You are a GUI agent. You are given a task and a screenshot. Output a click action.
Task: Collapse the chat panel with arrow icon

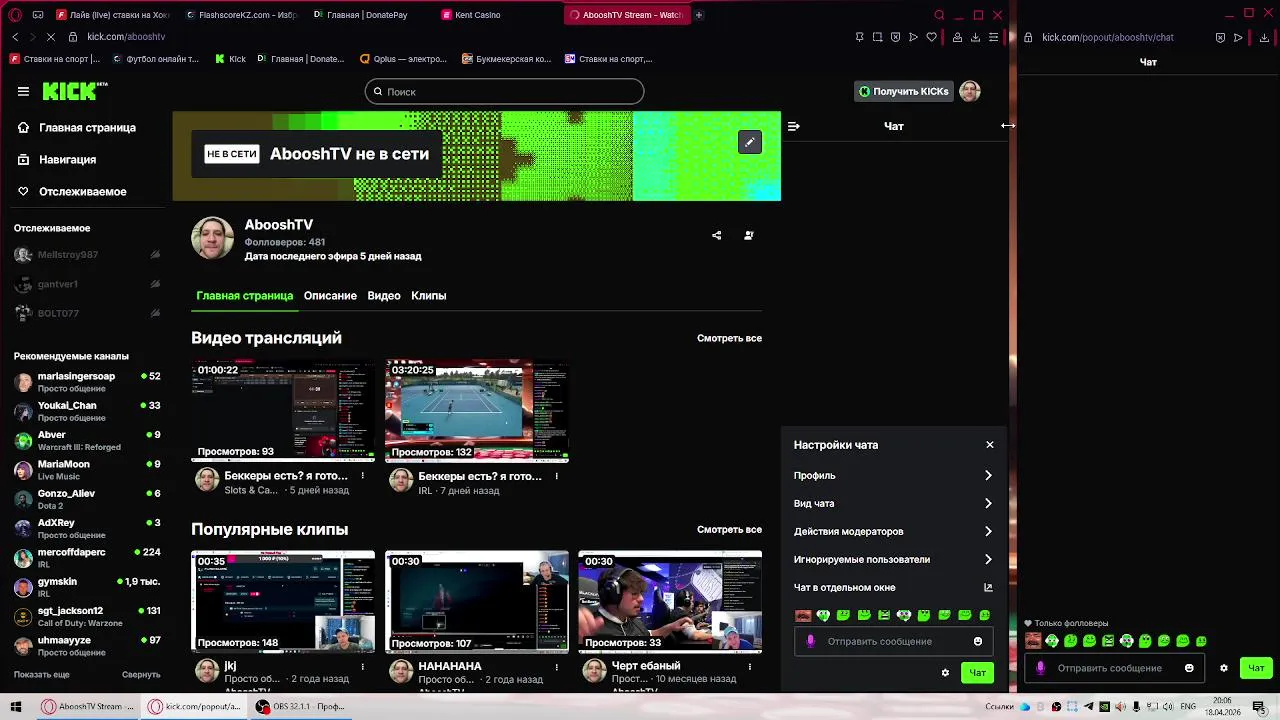[793, 126]
